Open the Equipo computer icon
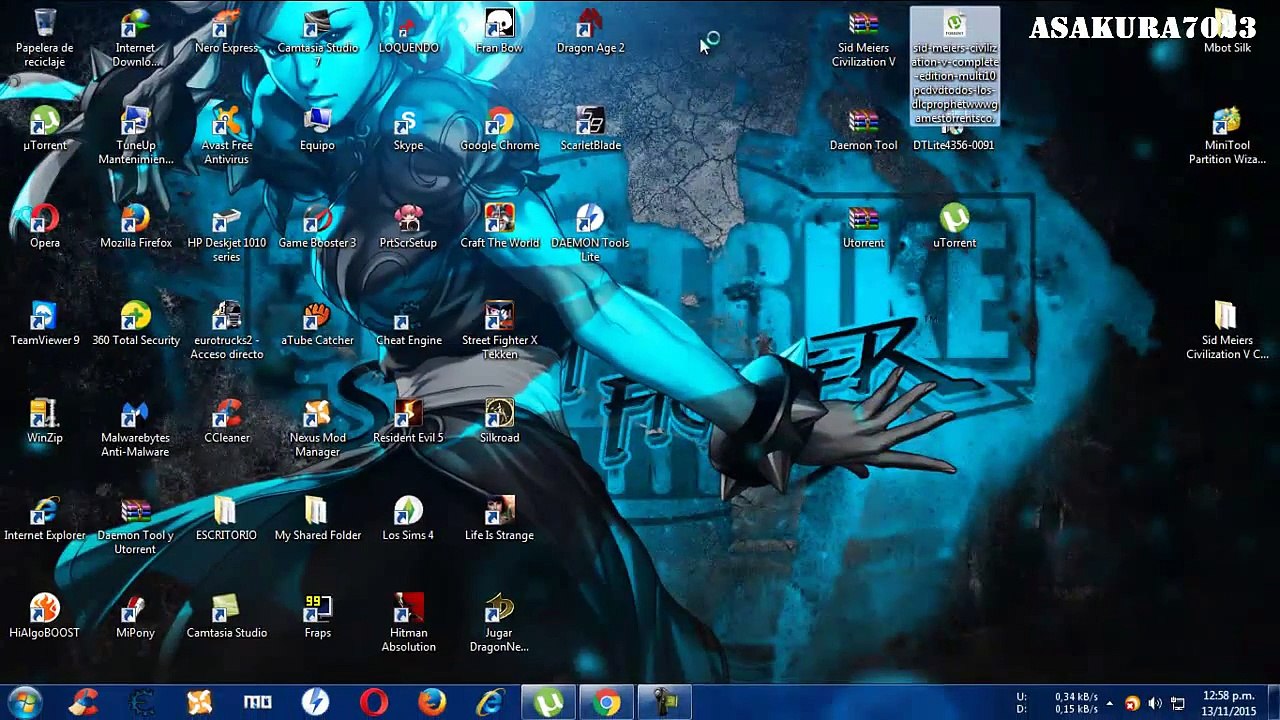This screenshot has height=720, width=1280. pyautogui.click(x=318, y=130)
